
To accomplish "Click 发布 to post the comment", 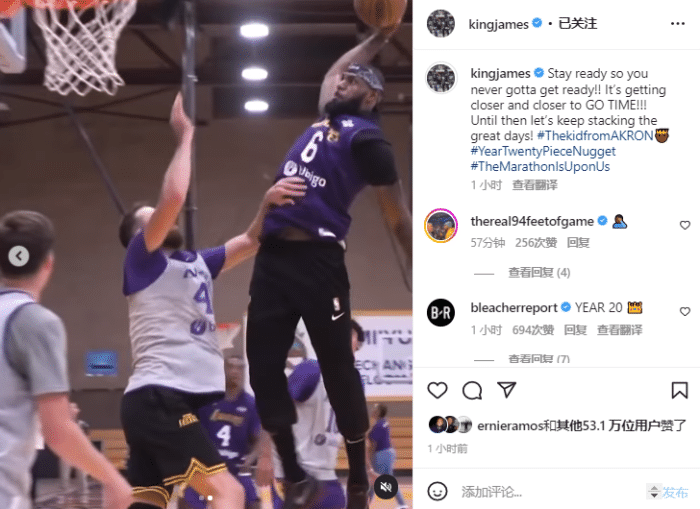I will click(675, 492).
